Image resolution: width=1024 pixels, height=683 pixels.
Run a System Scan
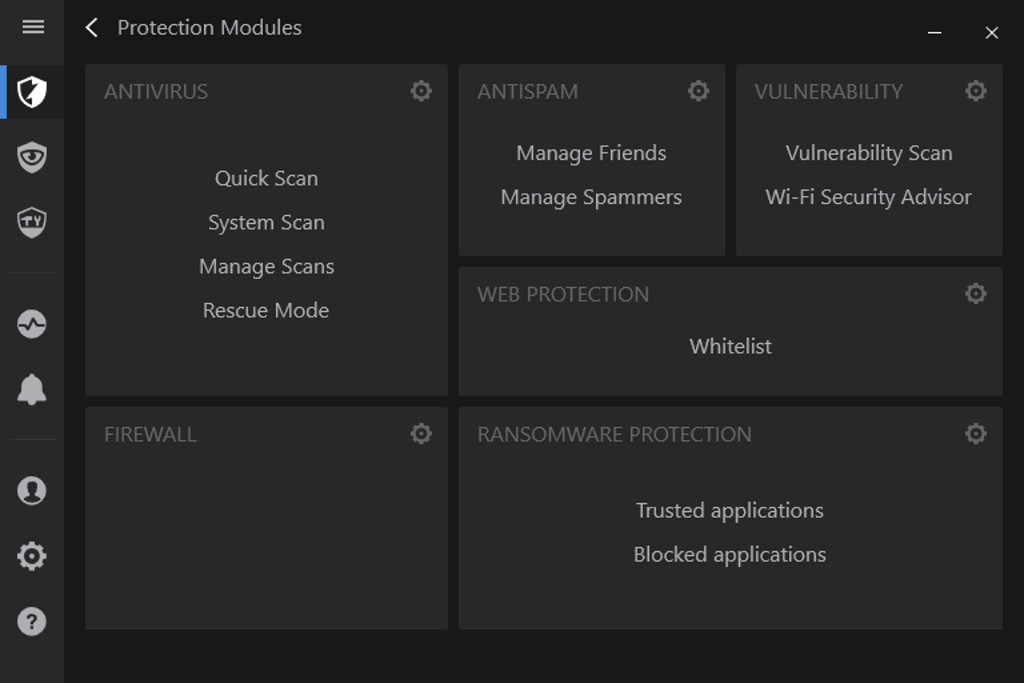266,222
